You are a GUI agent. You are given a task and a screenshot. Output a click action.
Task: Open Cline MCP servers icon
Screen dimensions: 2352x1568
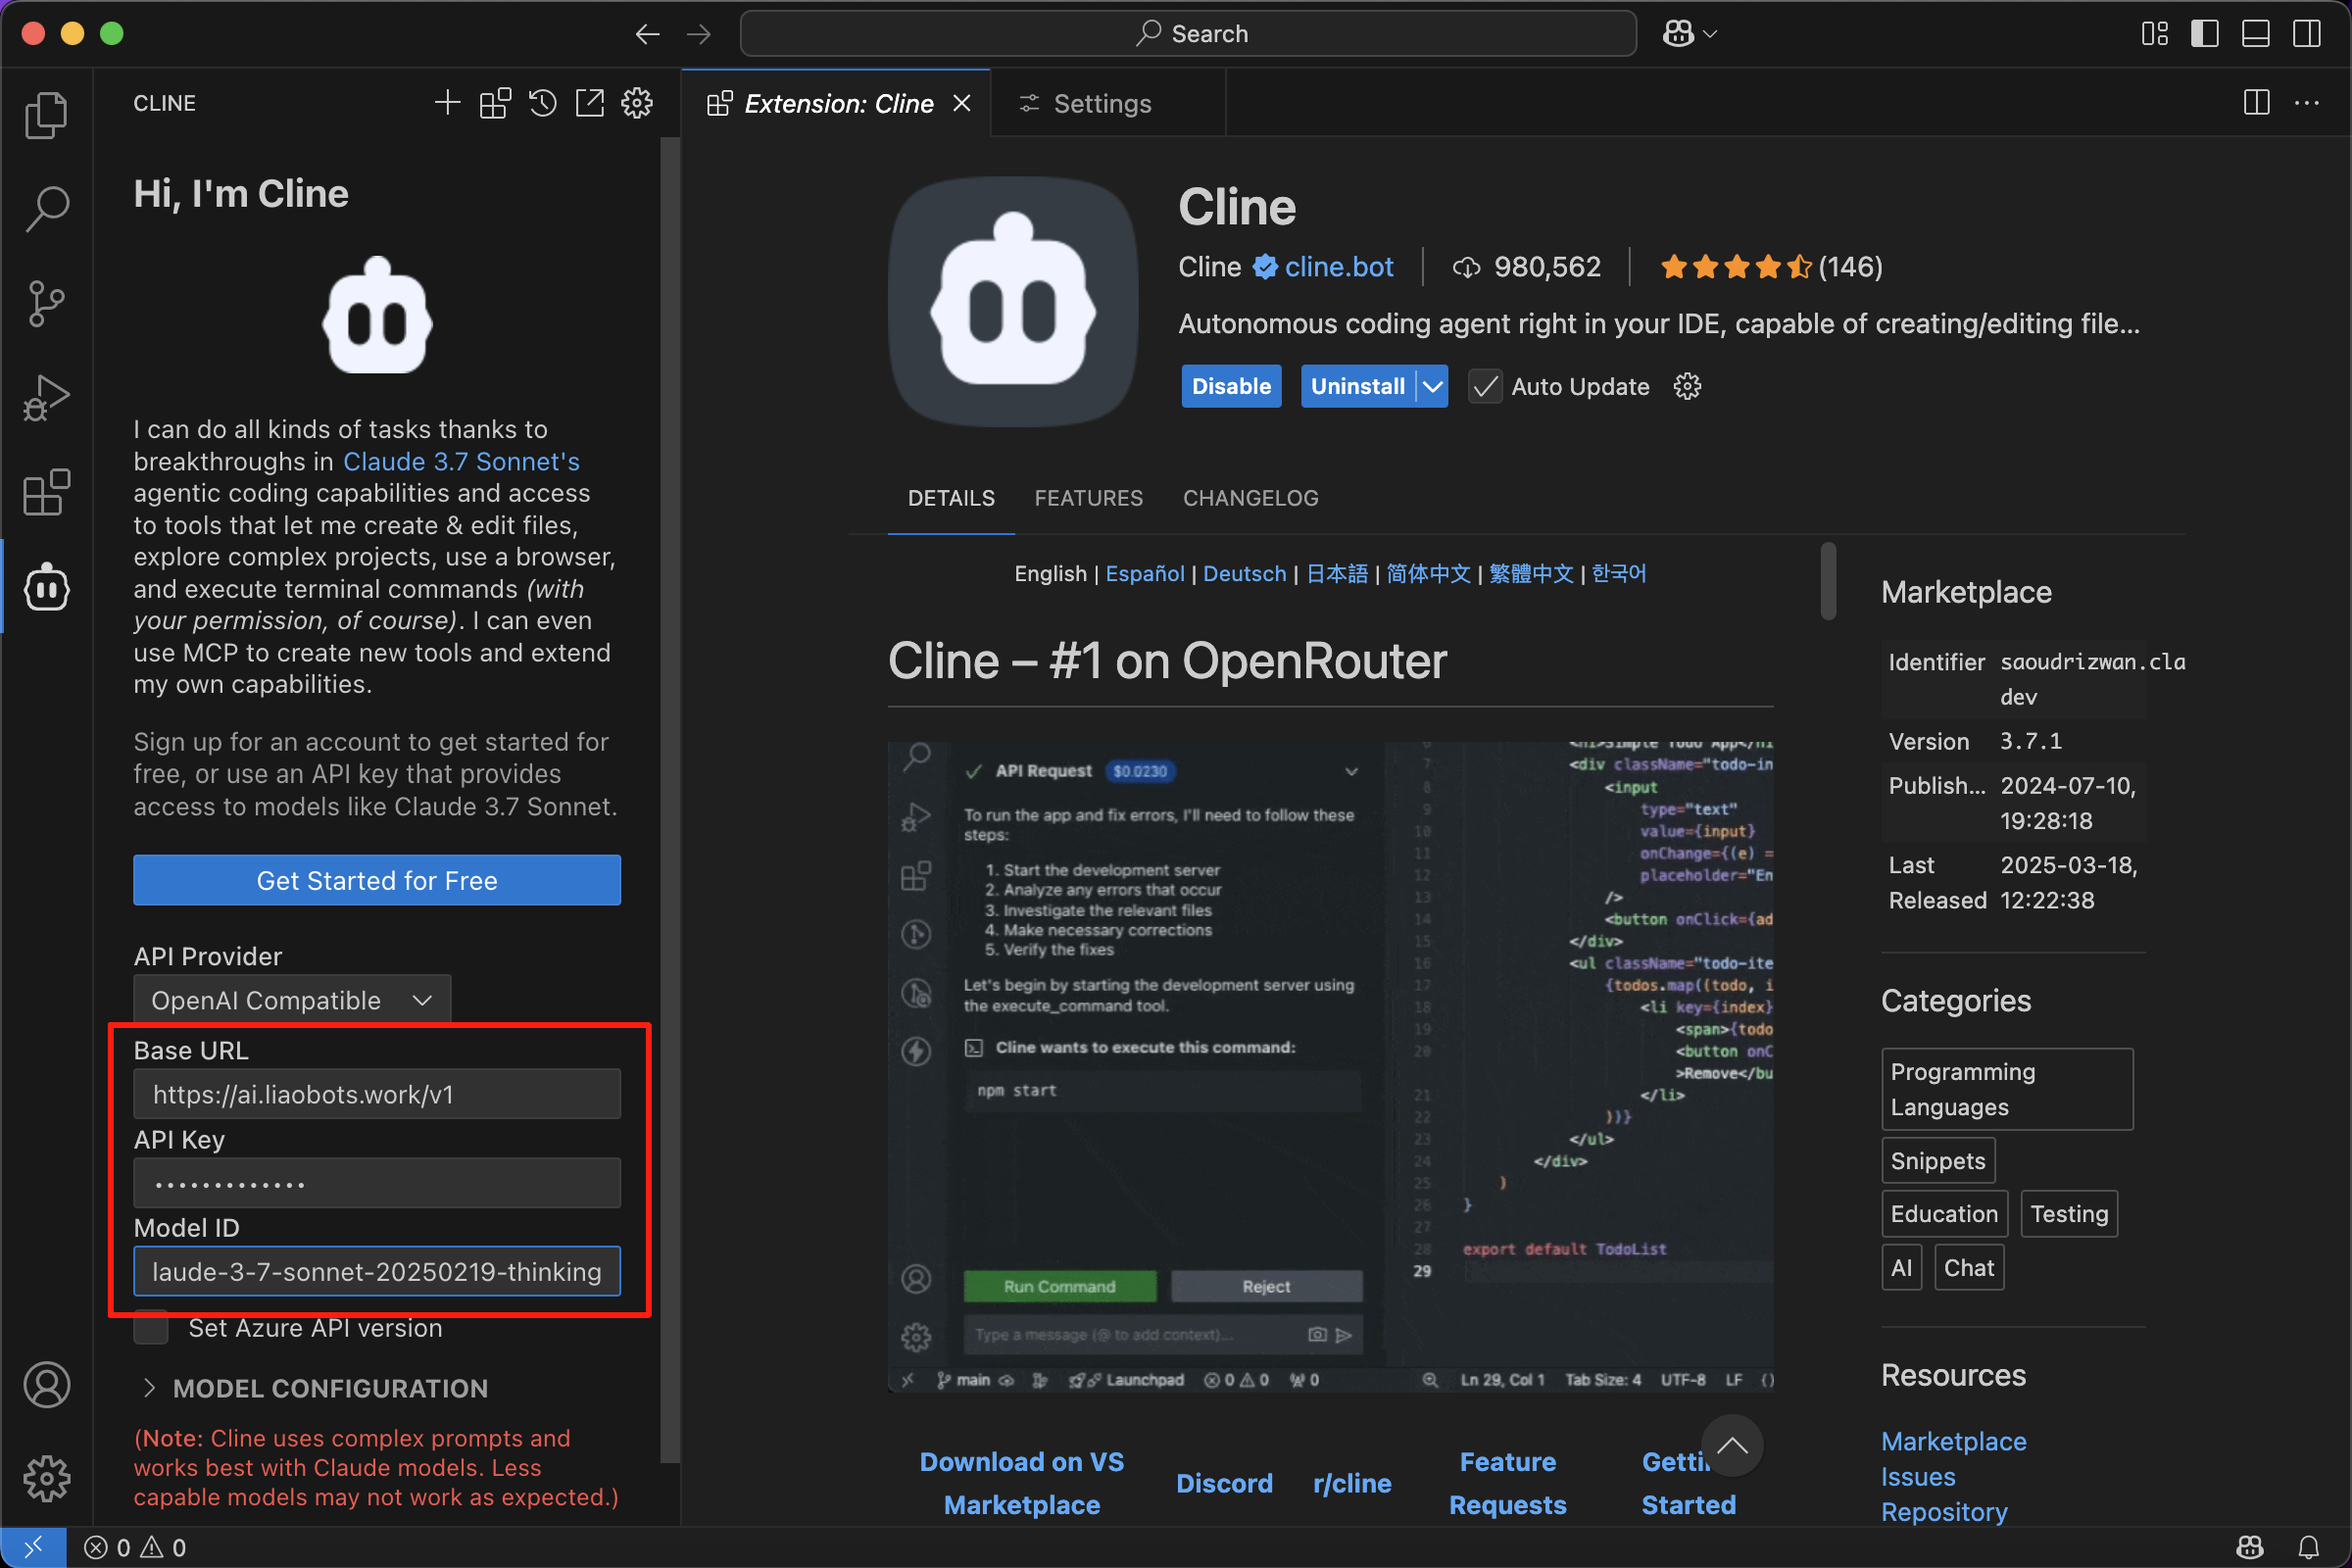tap(494, 103)
